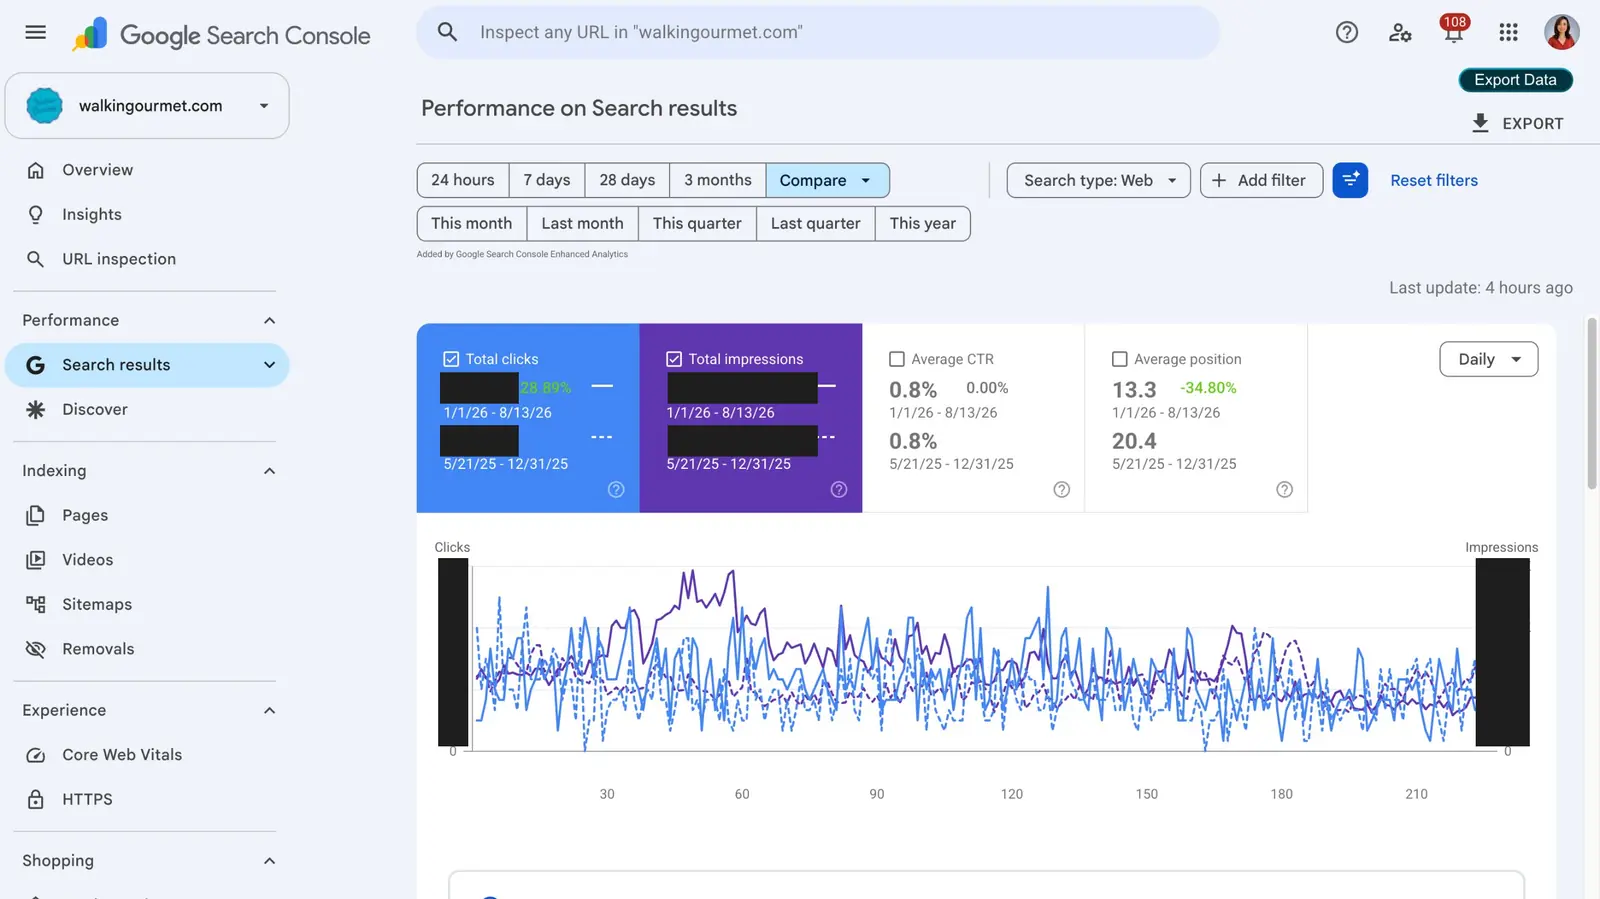This screenshot has height=899, width=1600.
Task: Select the This quarter range
Action: [x=697, y=223]
